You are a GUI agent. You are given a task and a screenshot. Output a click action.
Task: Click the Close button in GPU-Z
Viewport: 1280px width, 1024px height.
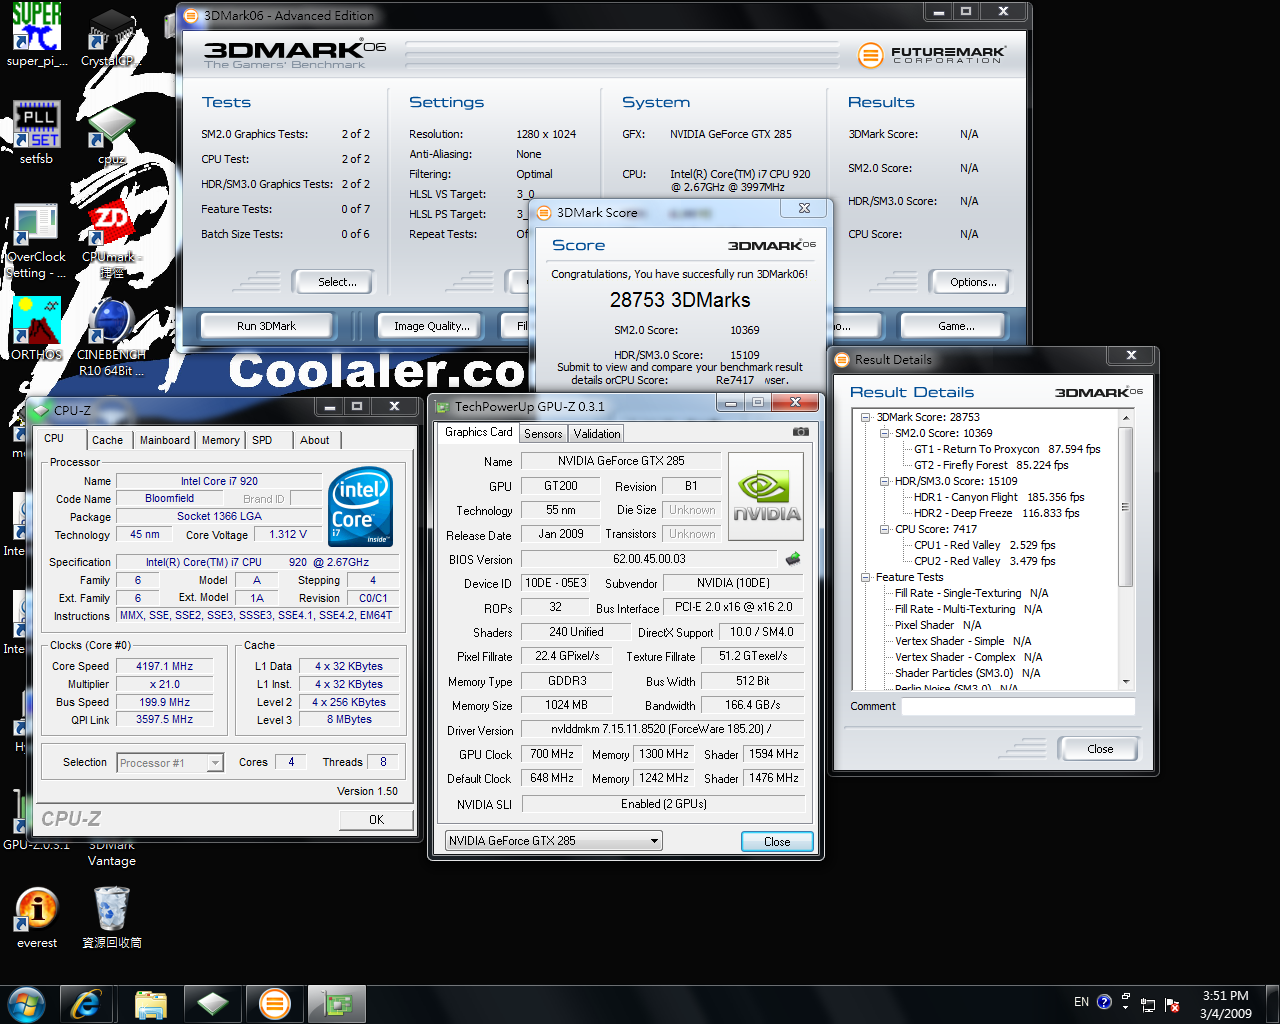(x=777, y=842)
